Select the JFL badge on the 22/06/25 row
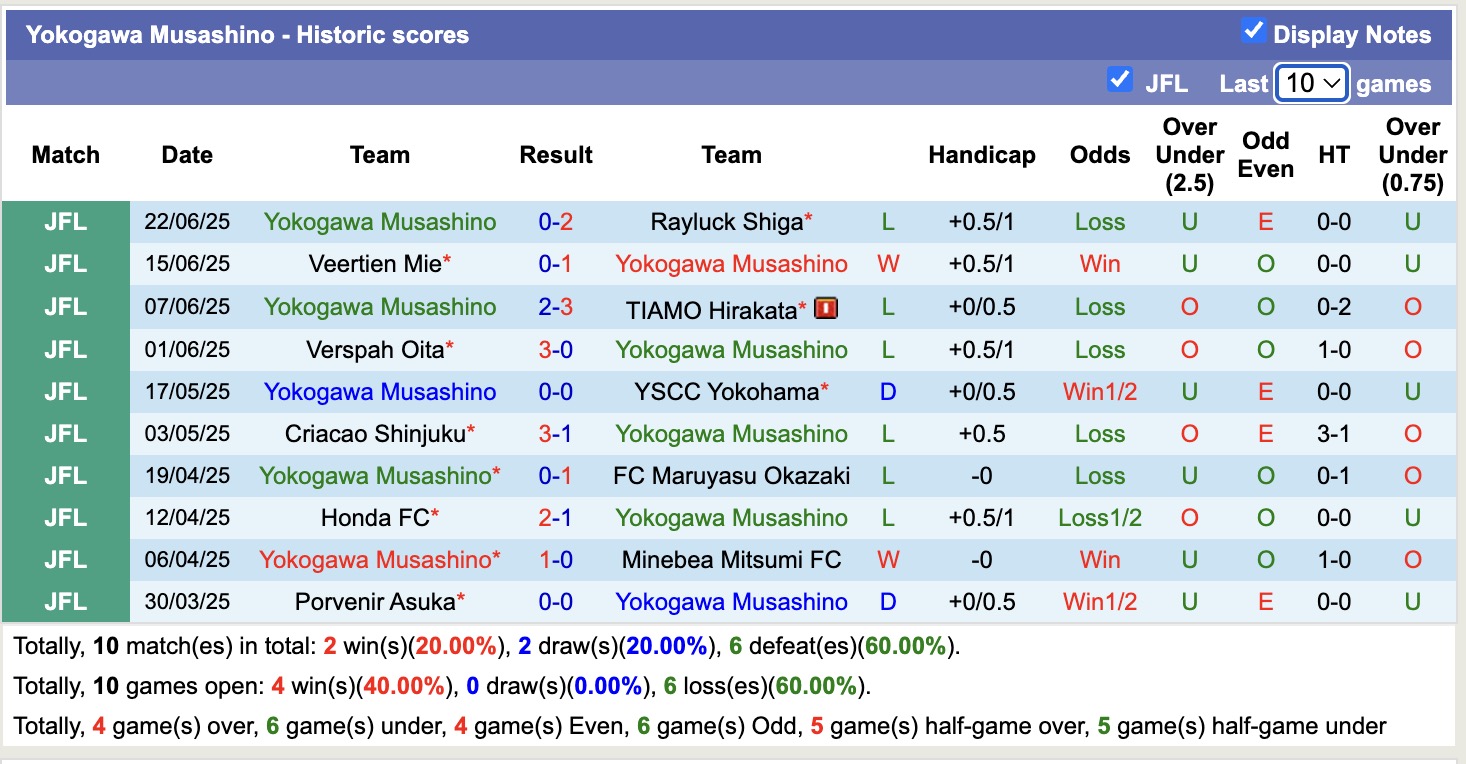 coord(64,222)
